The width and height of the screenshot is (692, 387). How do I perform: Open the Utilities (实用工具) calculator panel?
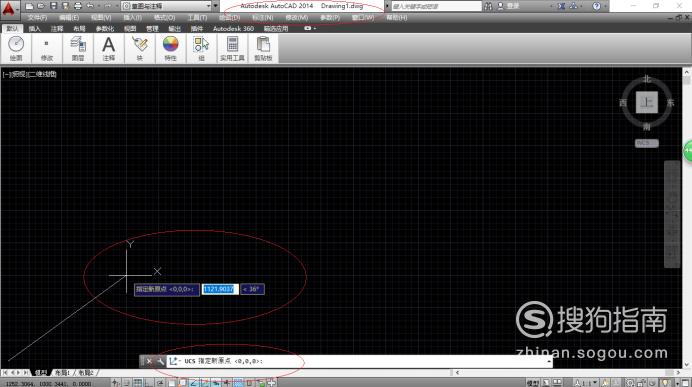232,49
